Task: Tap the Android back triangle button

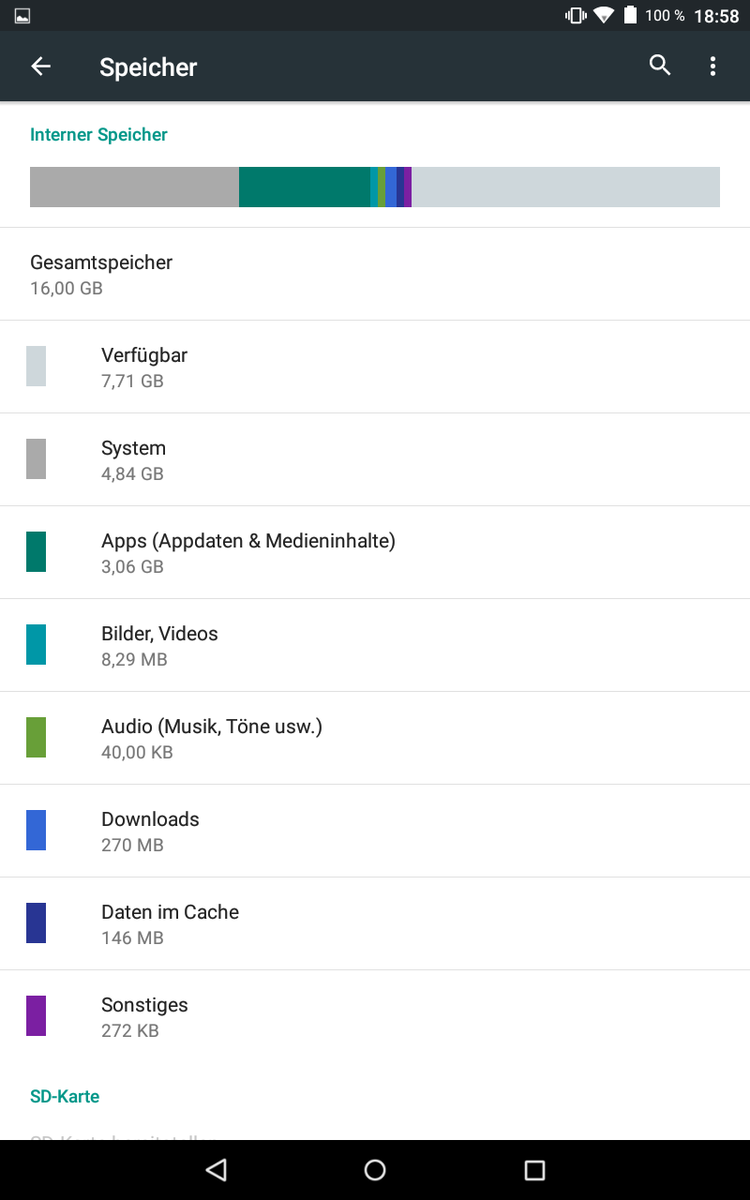Action: (216, 1169)
